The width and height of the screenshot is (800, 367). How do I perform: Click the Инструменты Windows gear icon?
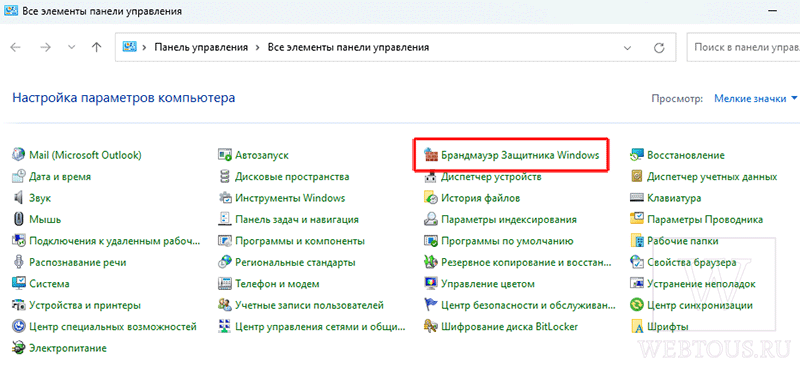coord(224,198)
